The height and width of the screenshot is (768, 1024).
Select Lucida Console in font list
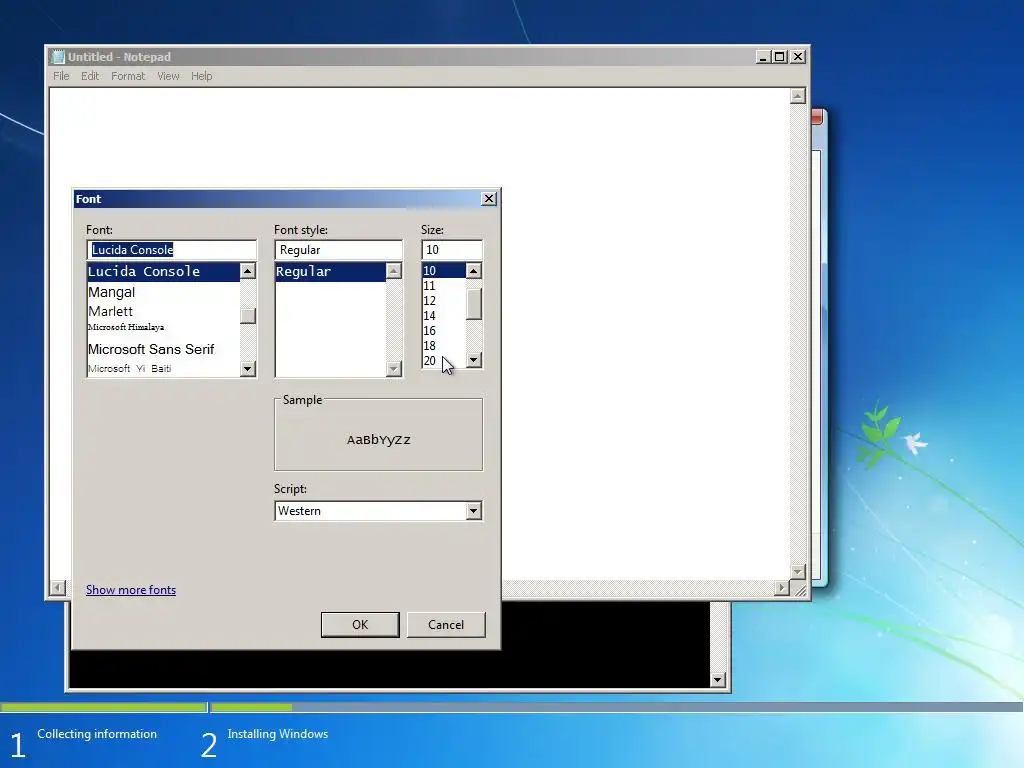(163, 272)
